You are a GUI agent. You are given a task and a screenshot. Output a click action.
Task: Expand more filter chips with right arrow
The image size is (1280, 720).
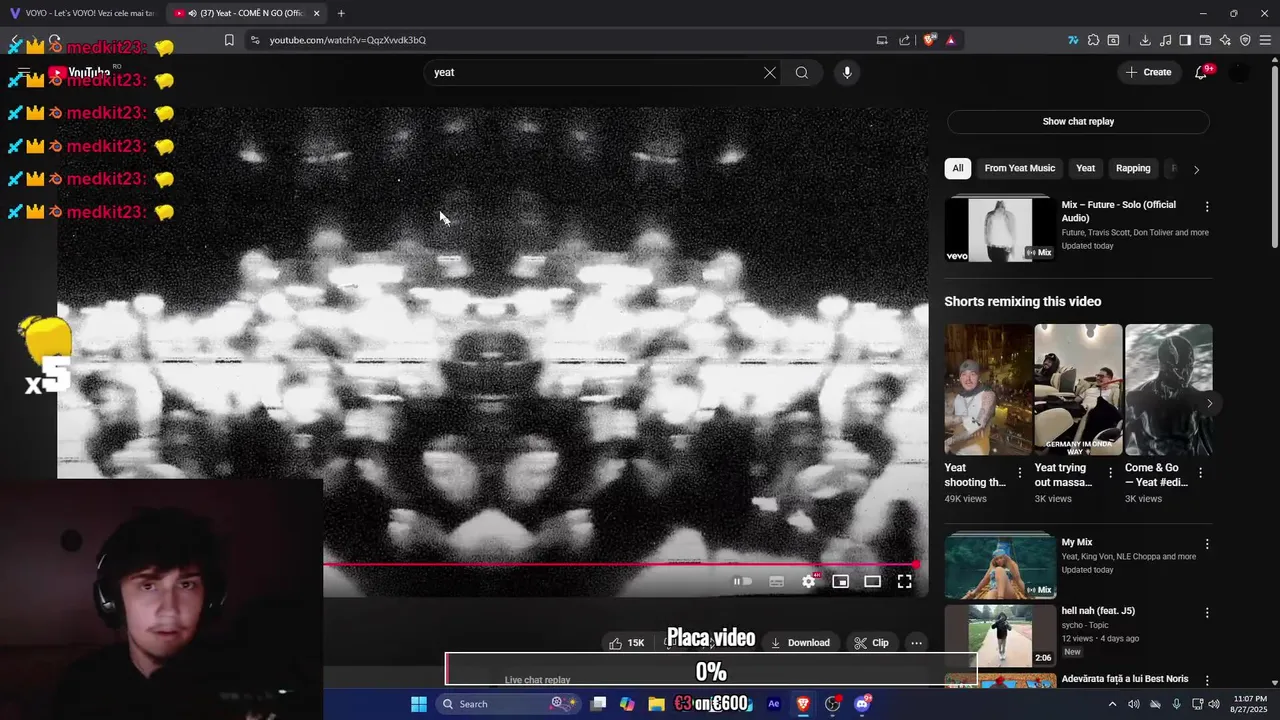(1196, 169)
